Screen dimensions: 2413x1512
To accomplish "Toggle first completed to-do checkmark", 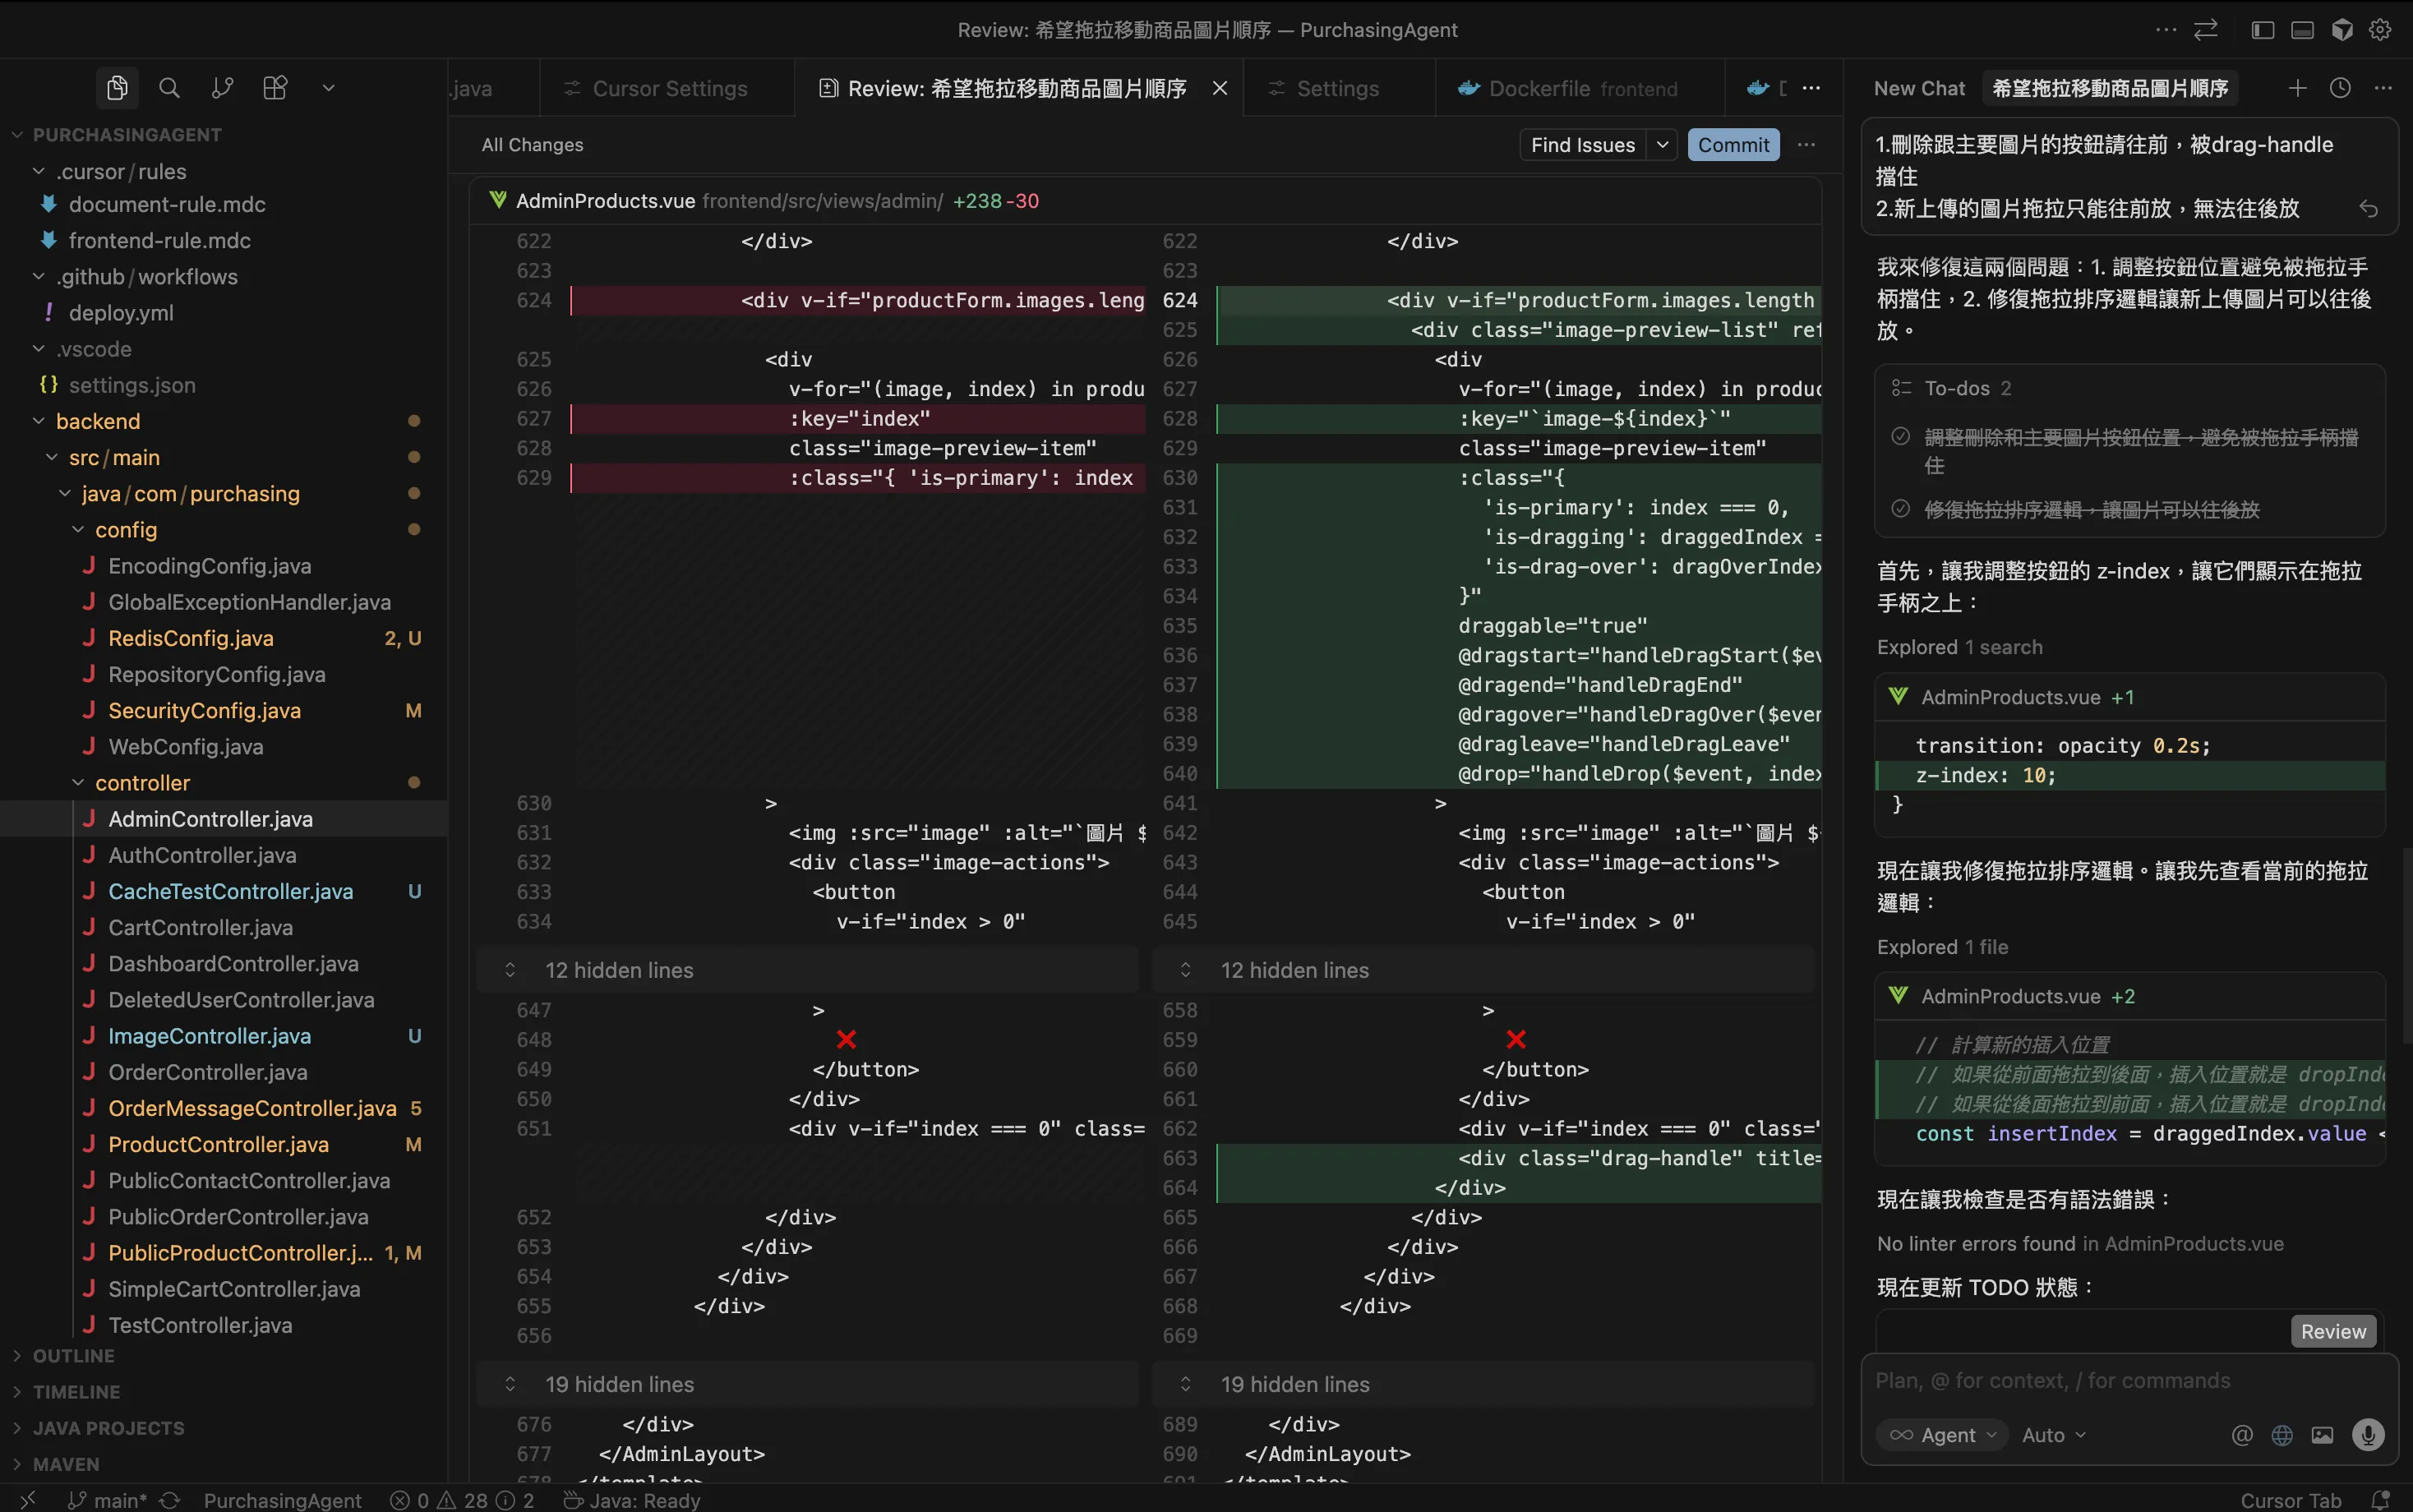I will pyautogui.click(x=1901, y=437).
